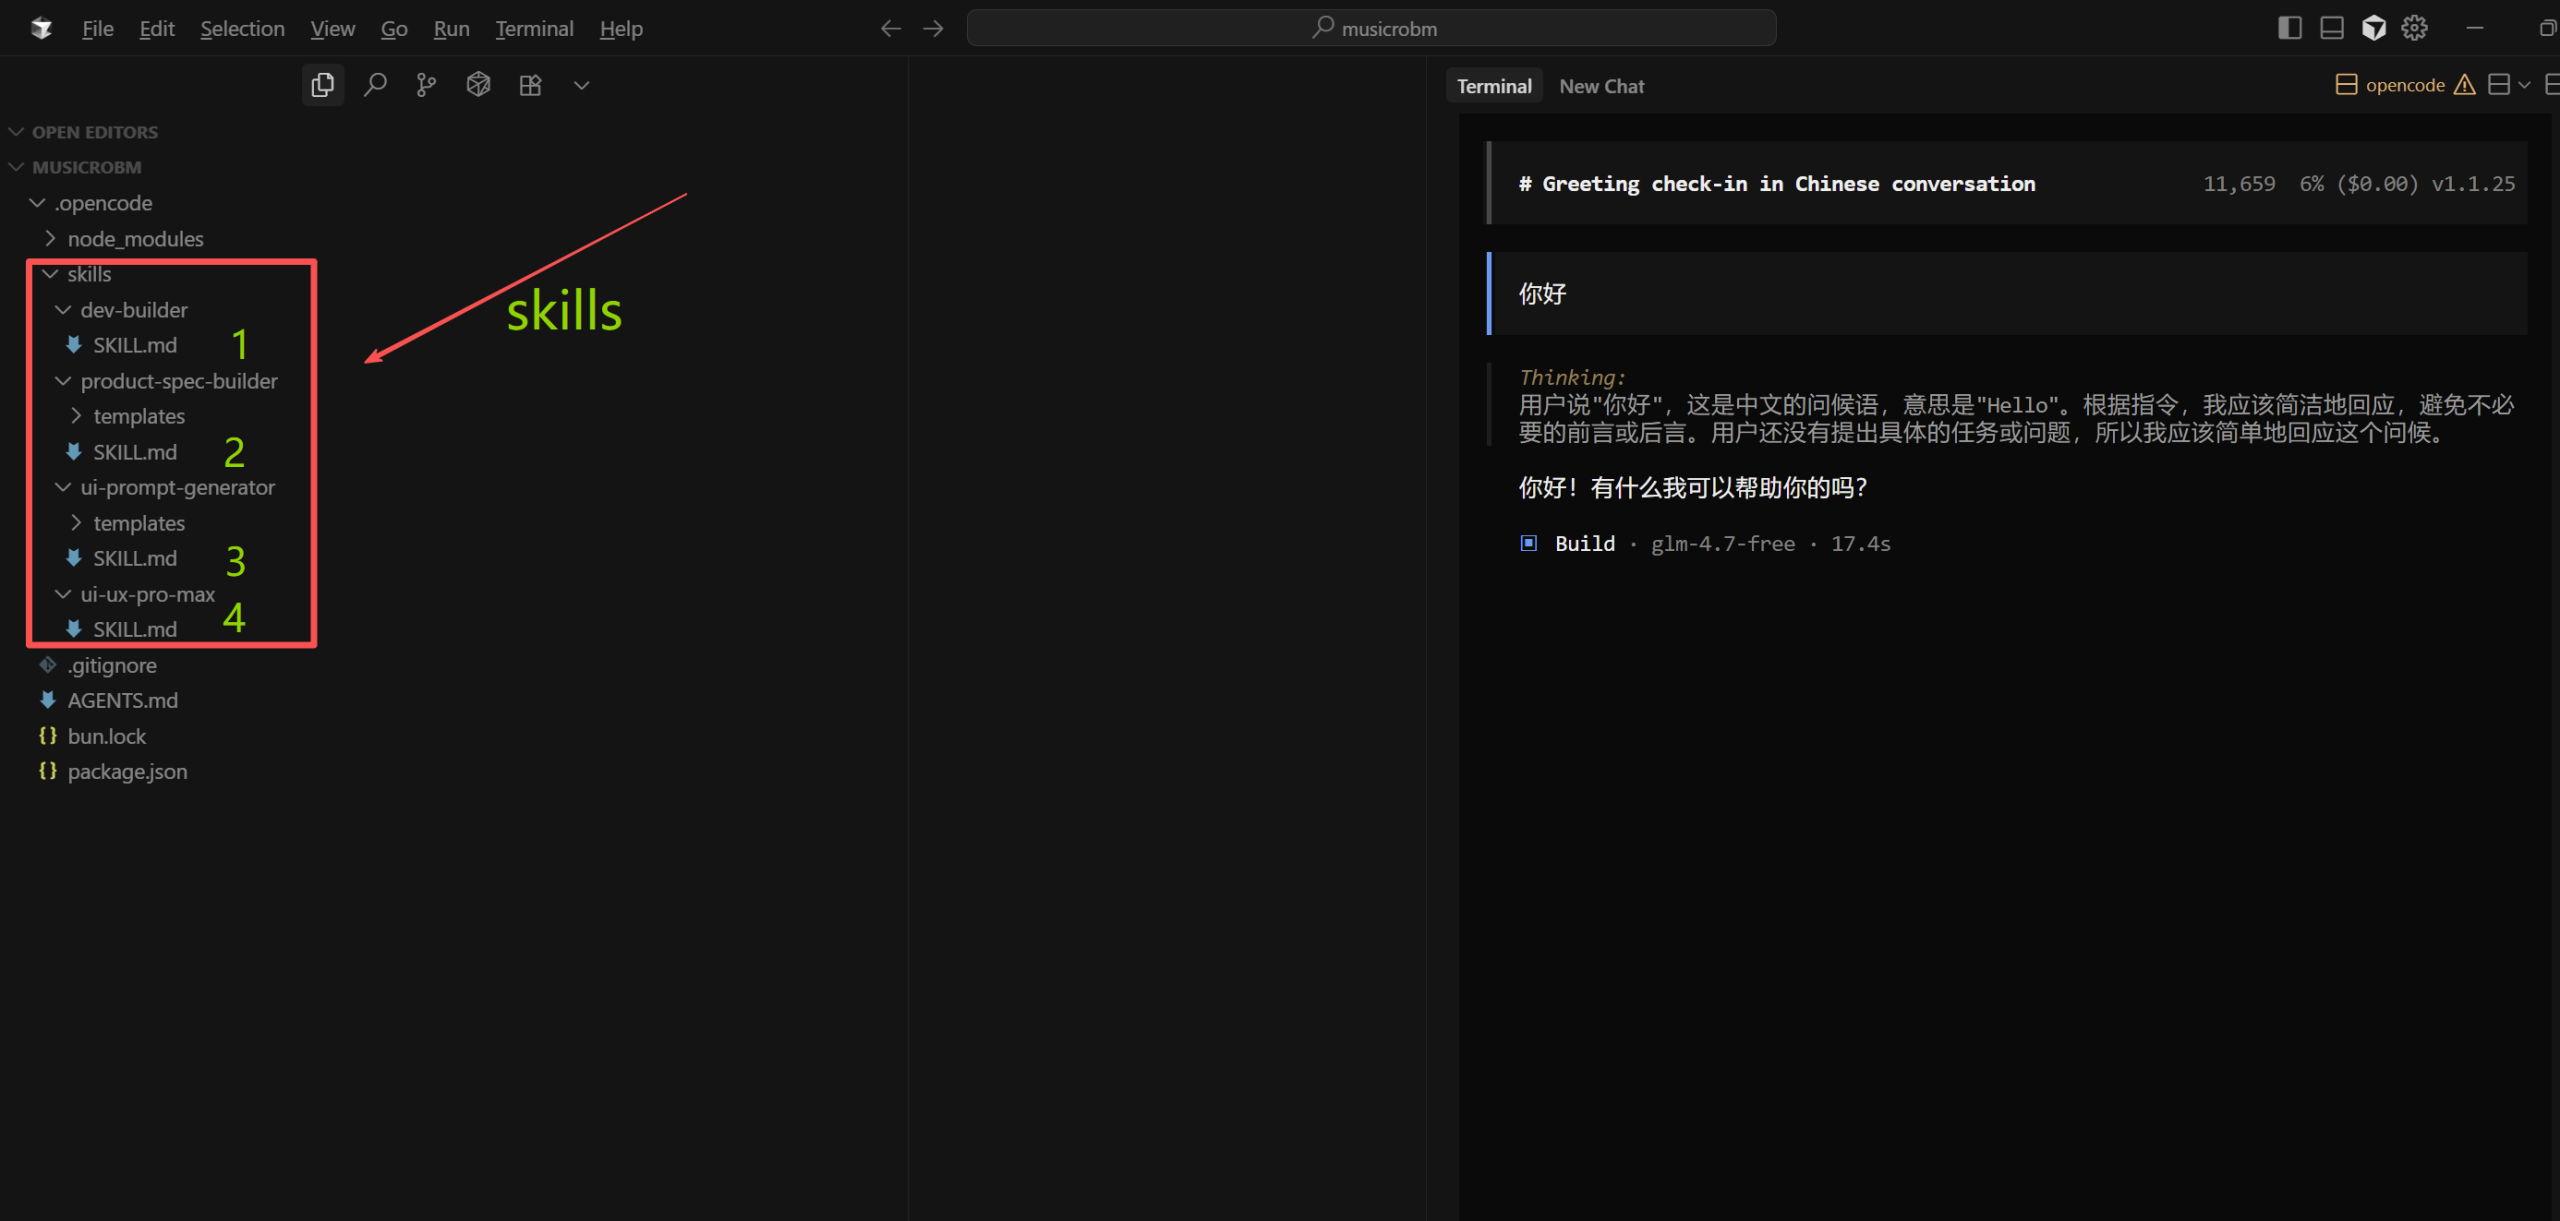
Task: Open the Terminal menu in the menu bar
Action: coord(534,28)
